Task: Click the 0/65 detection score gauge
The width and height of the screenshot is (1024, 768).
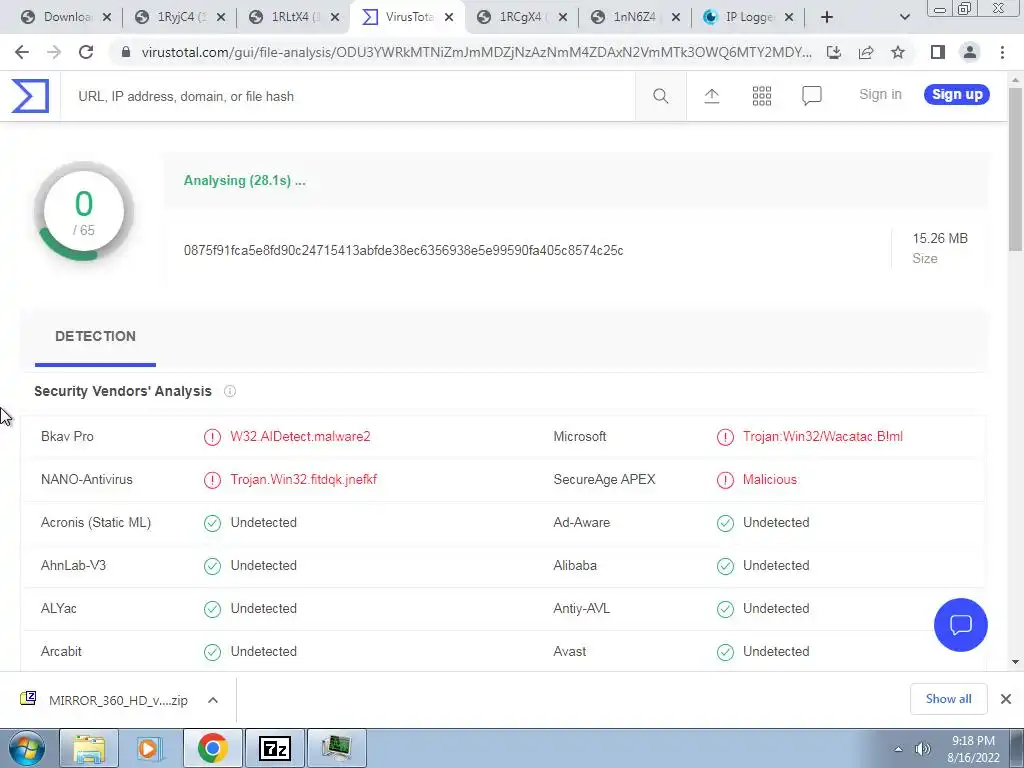Action: (84, 212)
